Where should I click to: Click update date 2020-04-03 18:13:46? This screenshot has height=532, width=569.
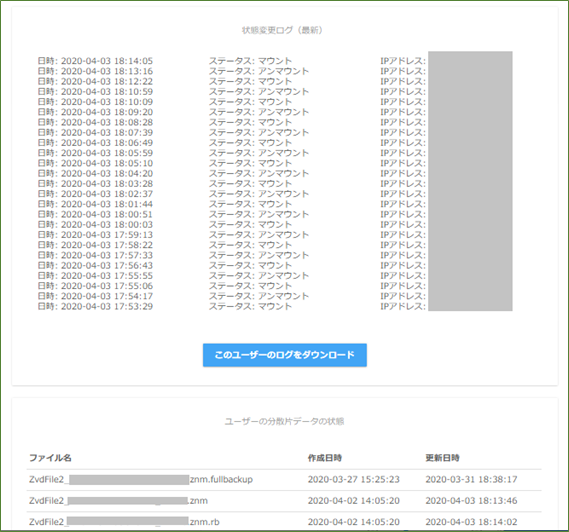(x=471, y=501)
